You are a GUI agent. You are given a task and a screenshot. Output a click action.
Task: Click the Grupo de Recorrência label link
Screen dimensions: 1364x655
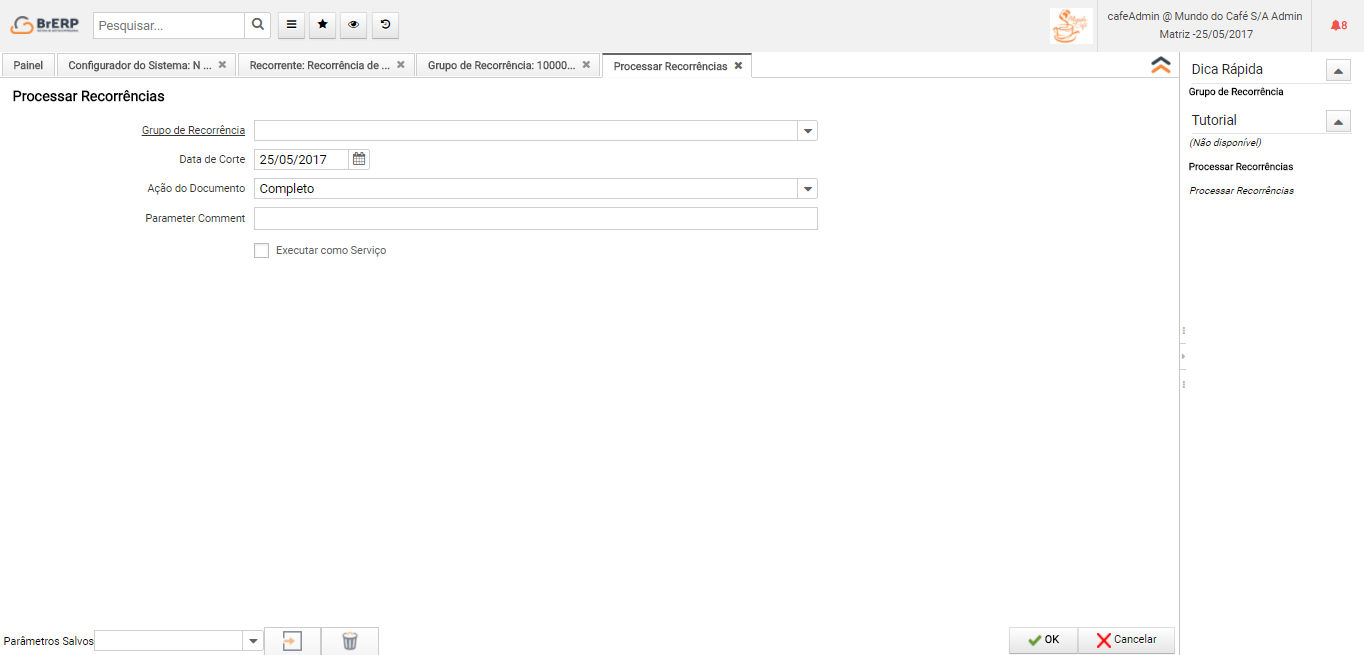pyautogui.click(x=193, y=131)
